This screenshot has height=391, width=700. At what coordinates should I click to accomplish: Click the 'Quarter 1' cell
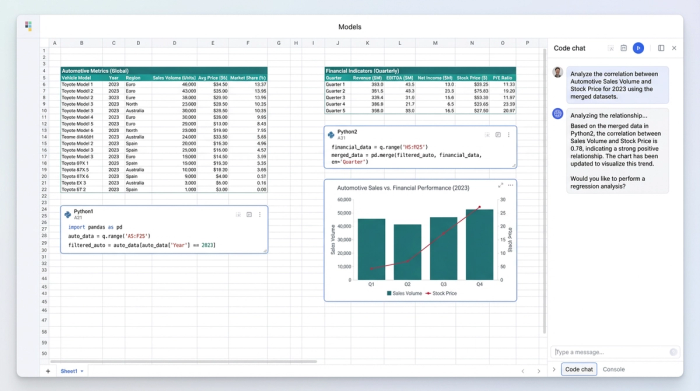pyautogui.click(x=335, y=84)
